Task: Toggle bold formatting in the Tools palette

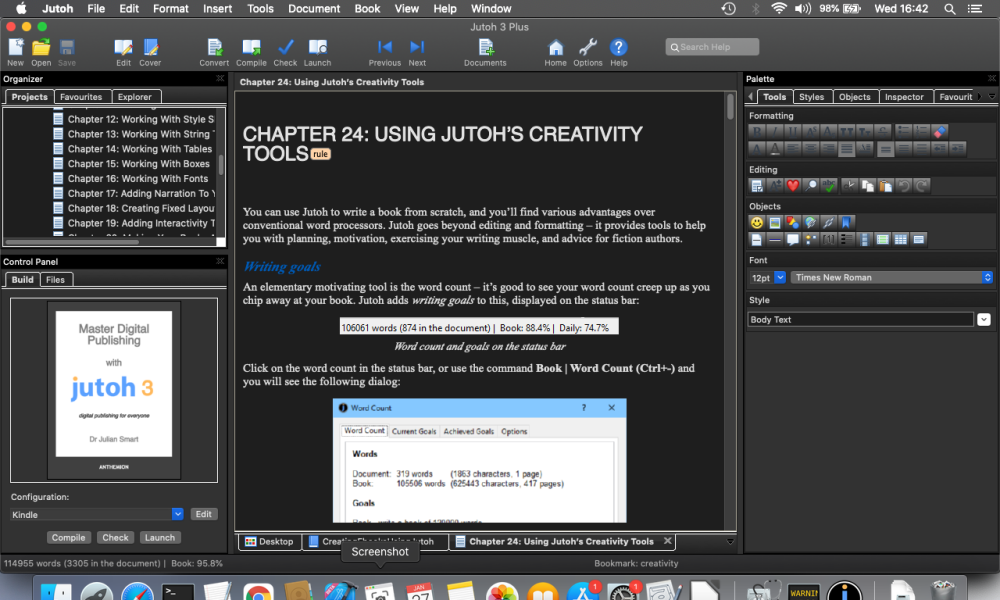Action: pos(757,131)
